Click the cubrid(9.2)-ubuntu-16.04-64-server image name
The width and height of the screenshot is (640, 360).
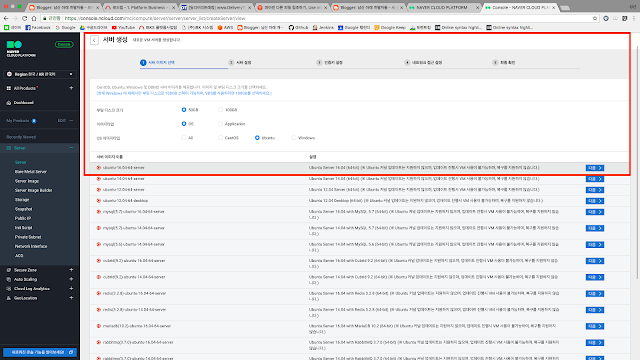(134, 261)
